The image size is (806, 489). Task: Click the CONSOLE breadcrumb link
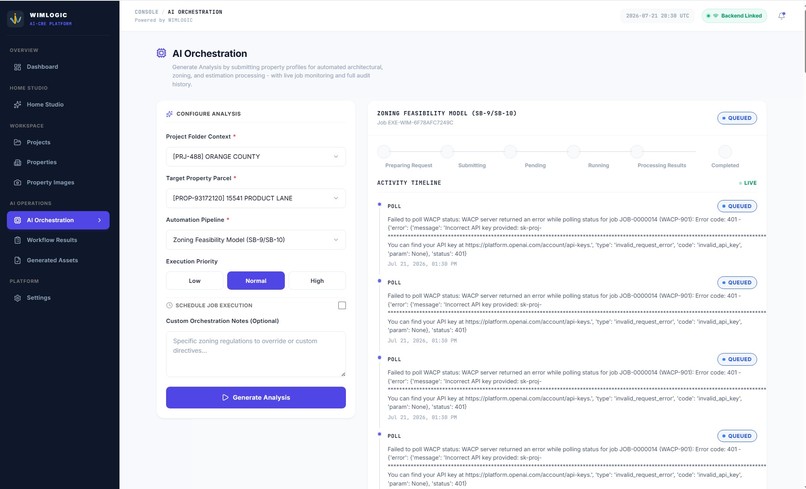click(x=146, y=12)
